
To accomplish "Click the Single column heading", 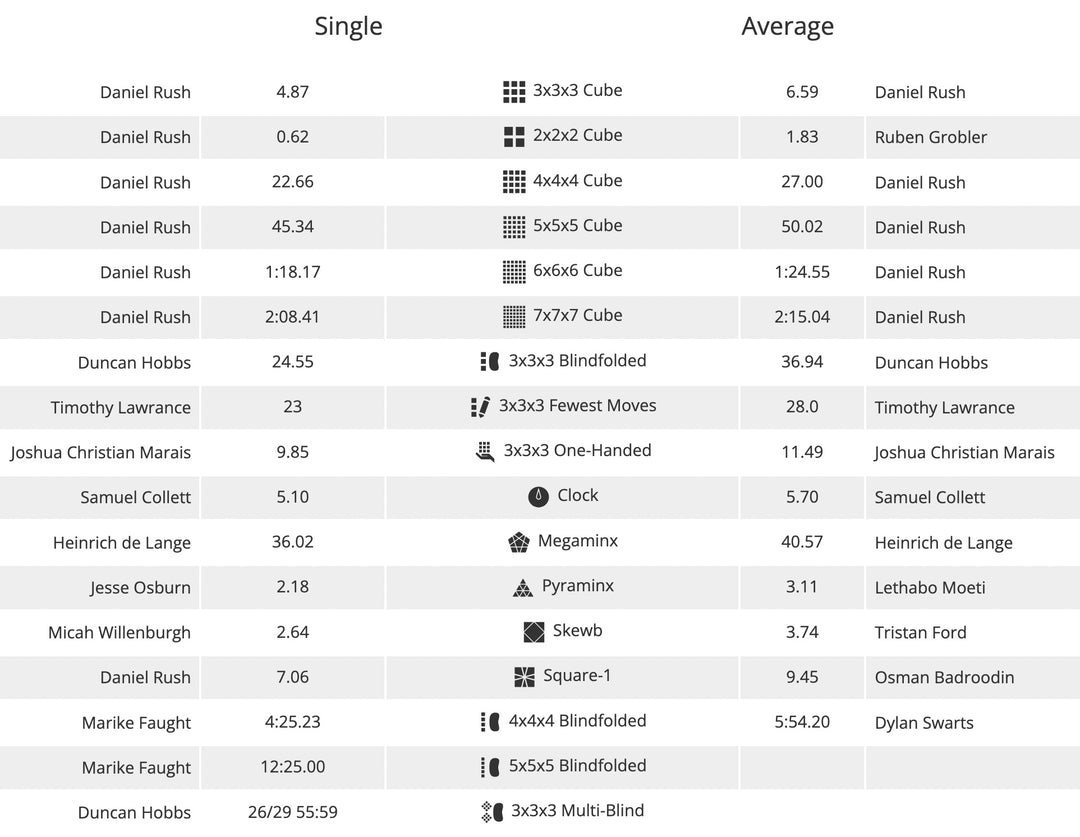I will click(348, 26).
